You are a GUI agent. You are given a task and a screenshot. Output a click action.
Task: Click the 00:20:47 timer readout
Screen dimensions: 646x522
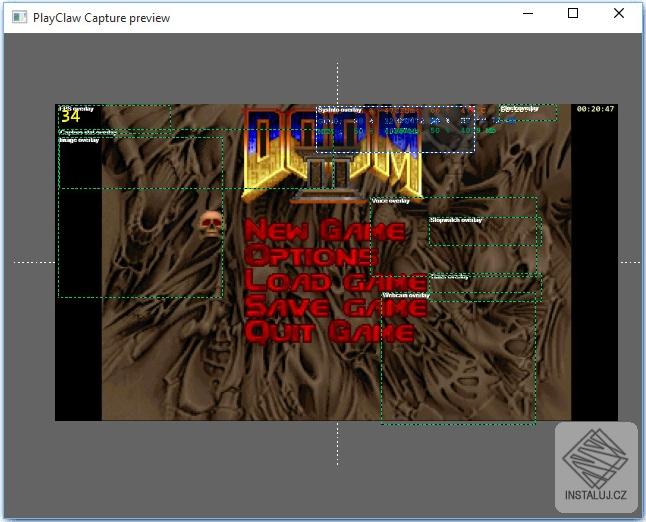[x=595, y=109]
